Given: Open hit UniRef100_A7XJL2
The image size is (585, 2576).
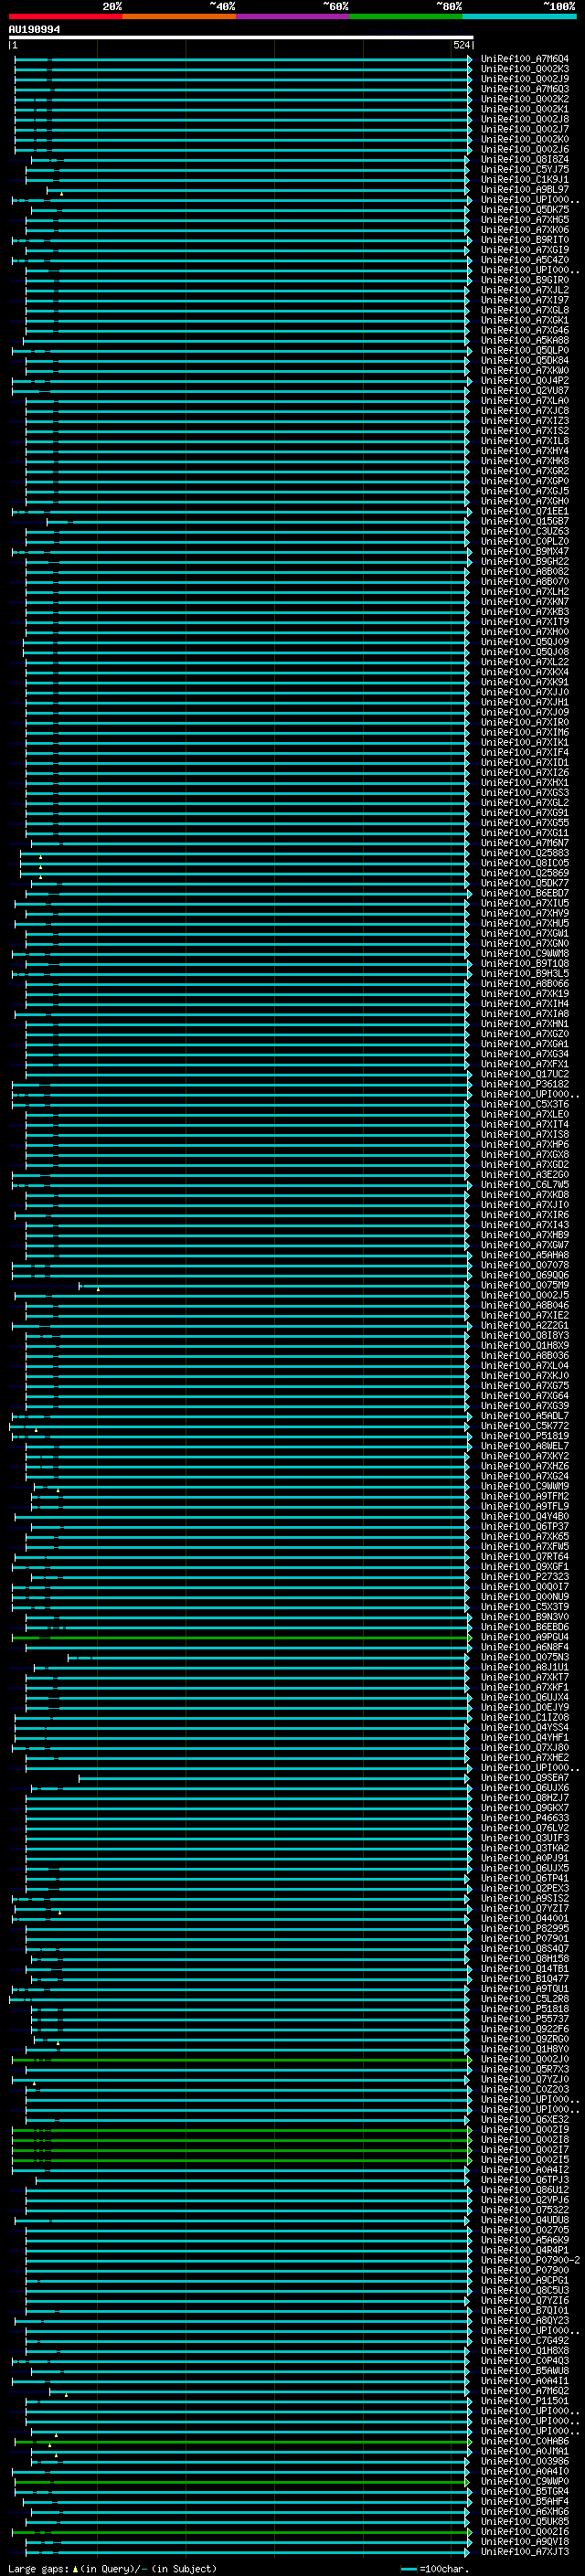Looking at the screenshot, I should (x=524, y=290).
